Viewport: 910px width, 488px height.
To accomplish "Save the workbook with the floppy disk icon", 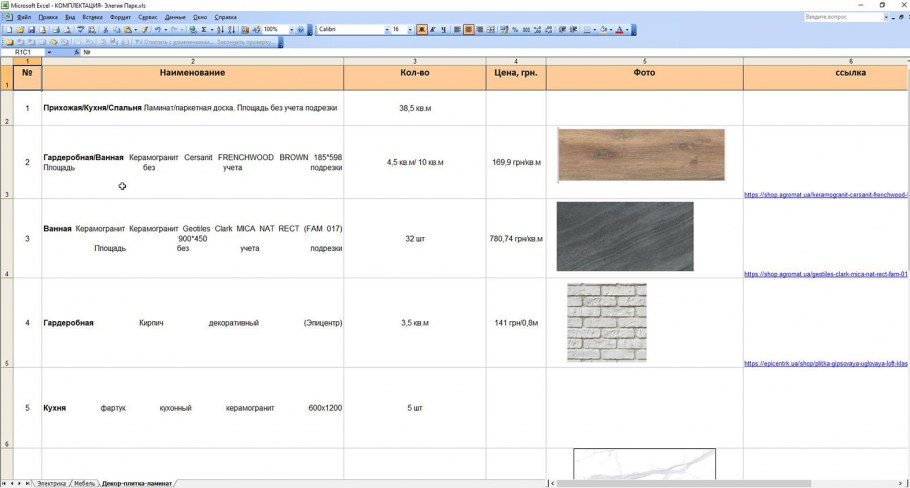I will 31,29.
